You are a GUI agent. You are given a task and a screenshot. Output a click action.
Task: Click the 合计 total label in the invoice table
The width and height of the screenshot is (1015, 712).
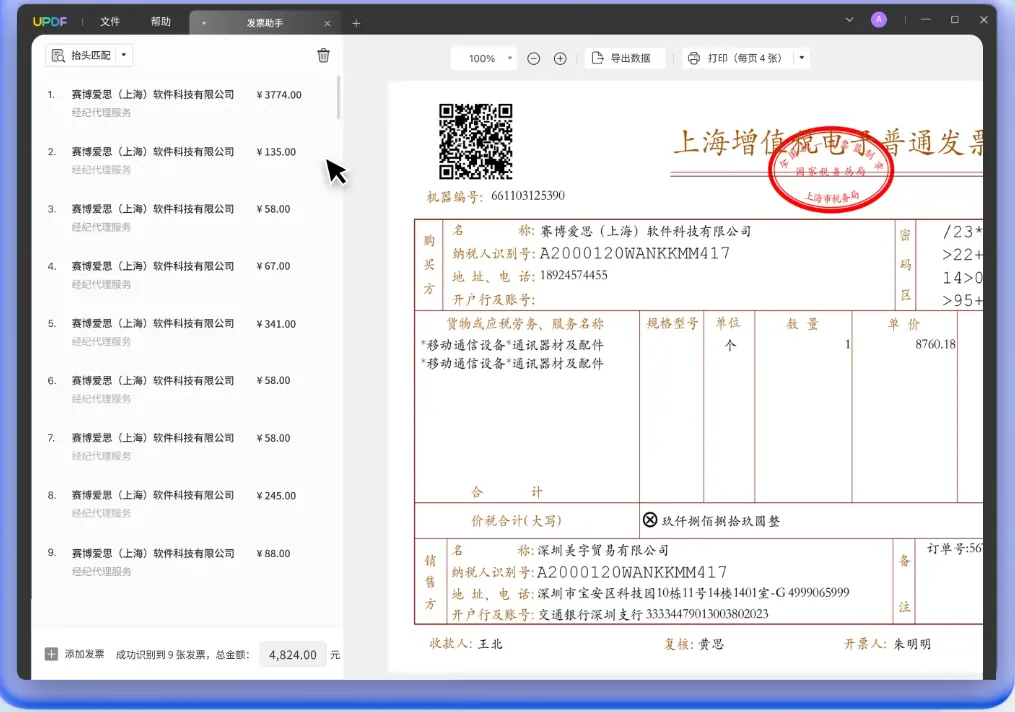[507, 492]
